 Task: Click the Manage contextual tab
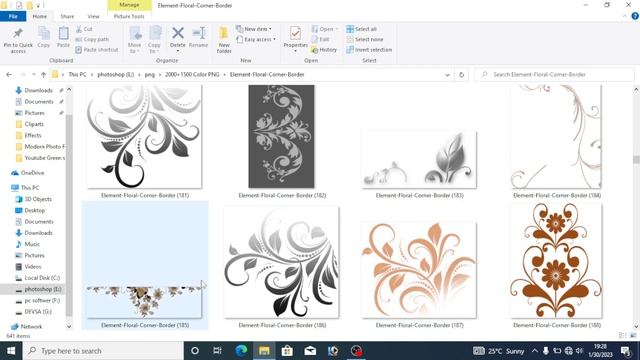(129, 5)
